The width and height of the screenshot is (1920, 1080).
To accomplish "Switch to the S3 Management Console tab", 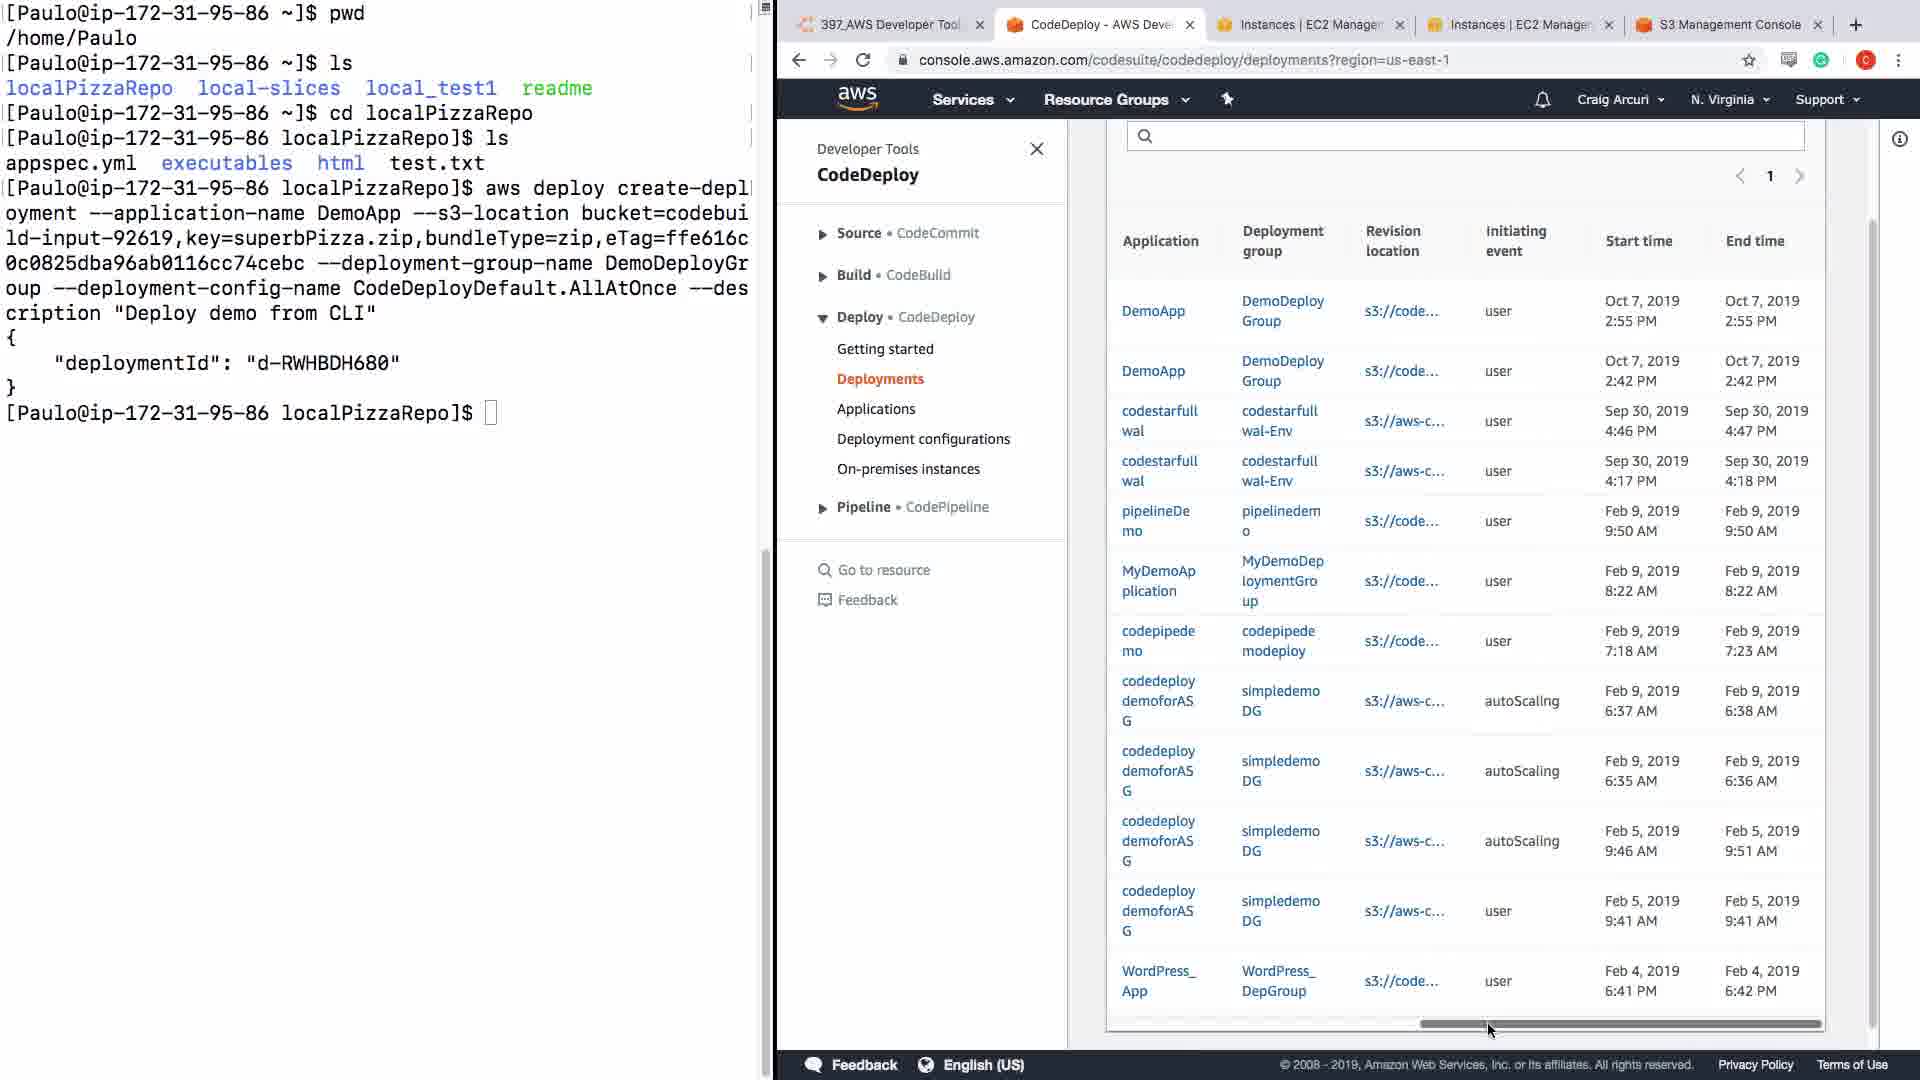I will click(x=1729, y=25).
